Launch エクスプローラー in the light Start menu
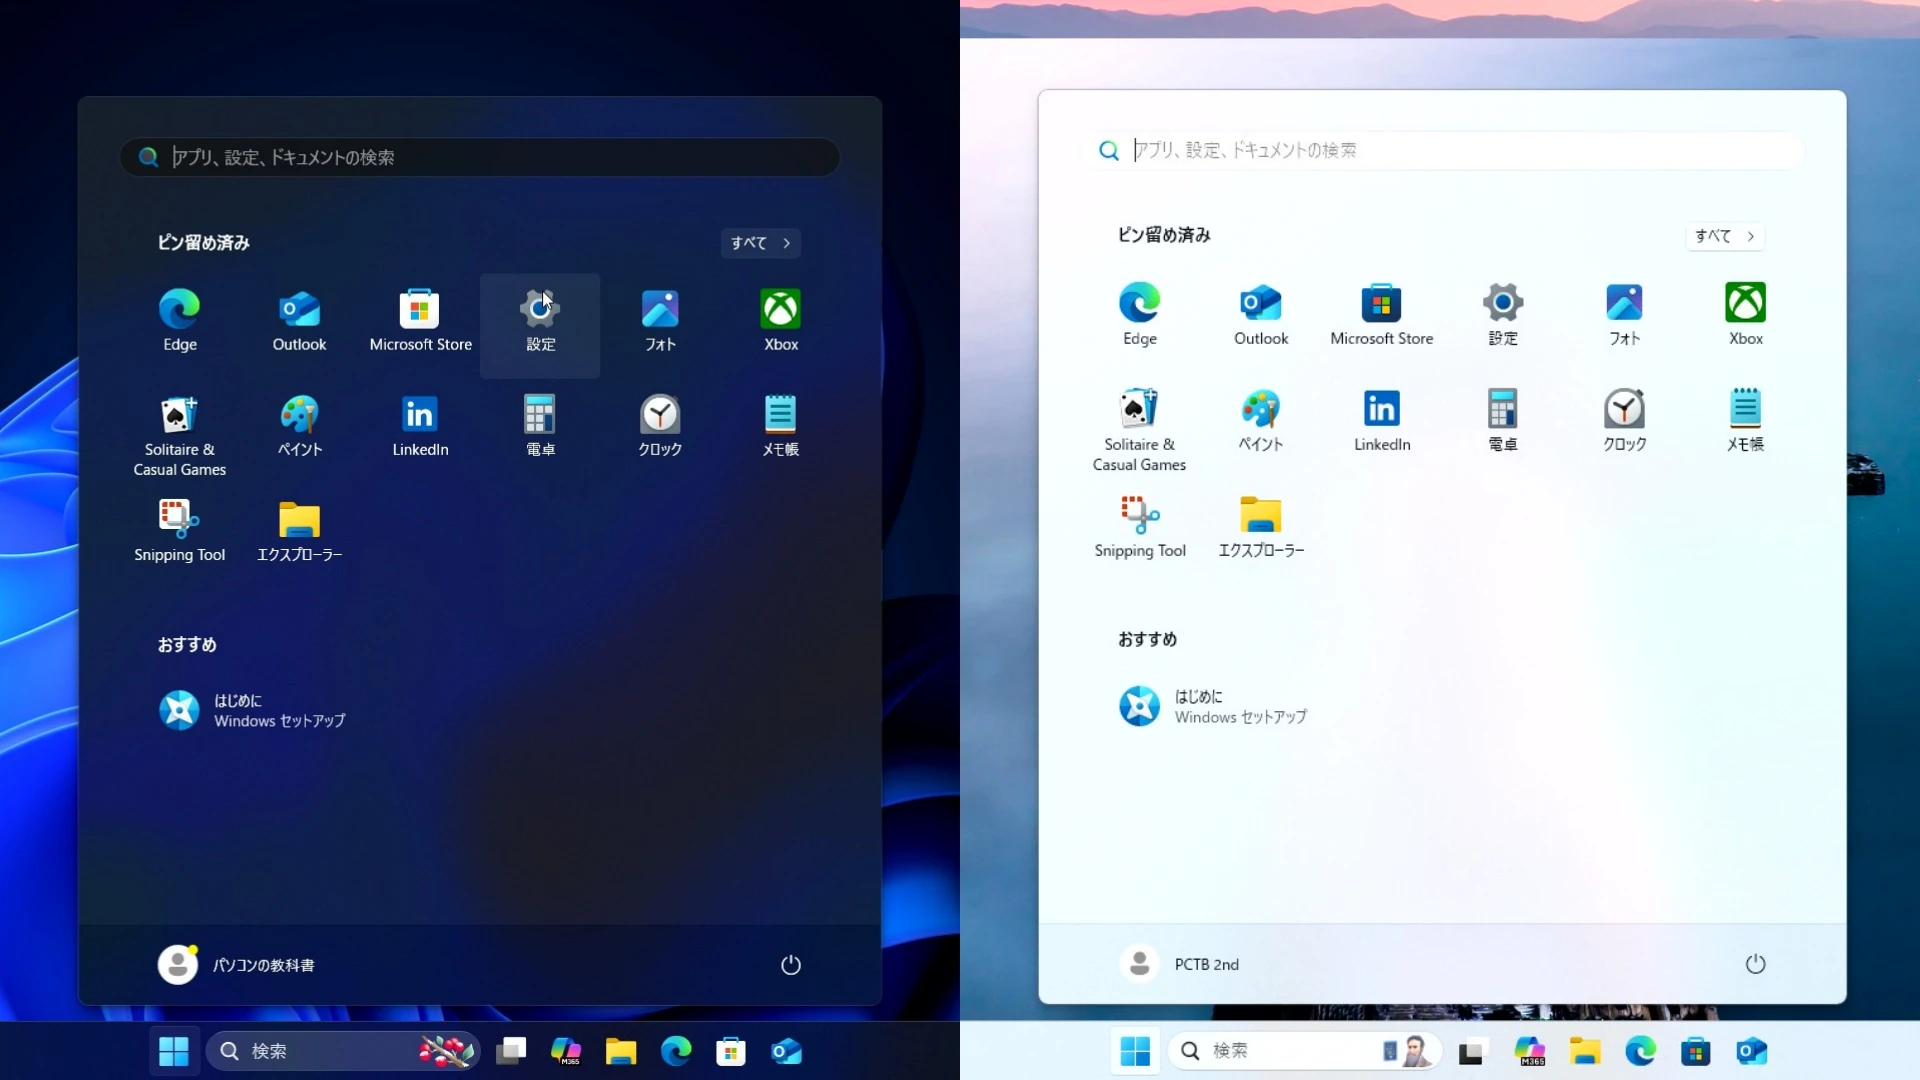This screenshot has width=1920, height=1080. pyautogui.click(x=1261, y=526)
